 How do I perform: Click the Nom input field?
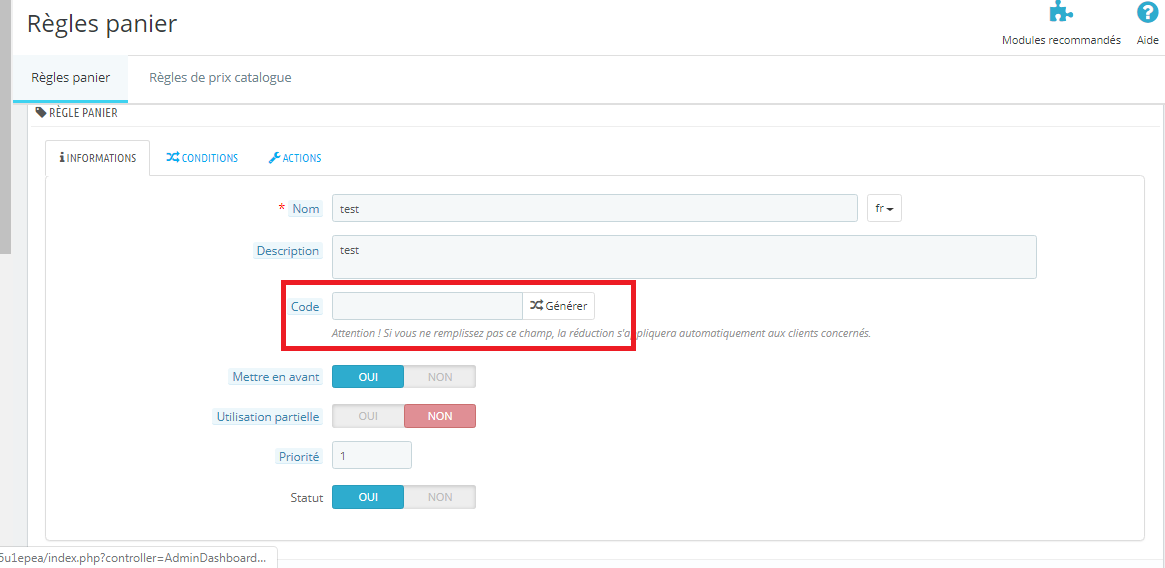click(594, 208)
